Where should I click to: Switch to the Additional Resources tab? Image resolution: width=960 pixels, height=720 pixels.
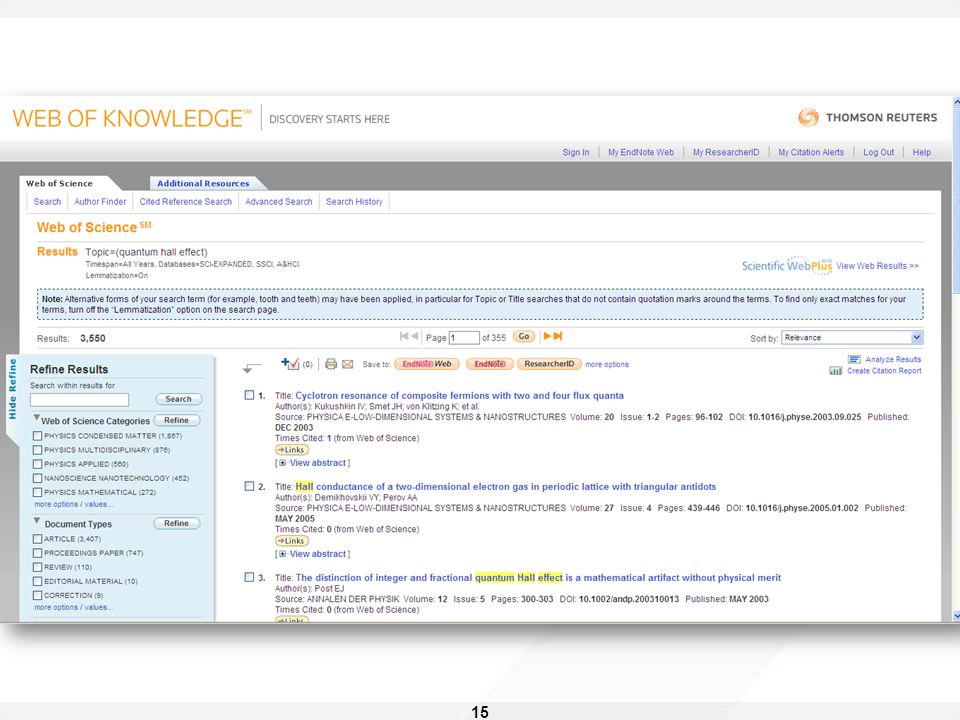[203, 183]
